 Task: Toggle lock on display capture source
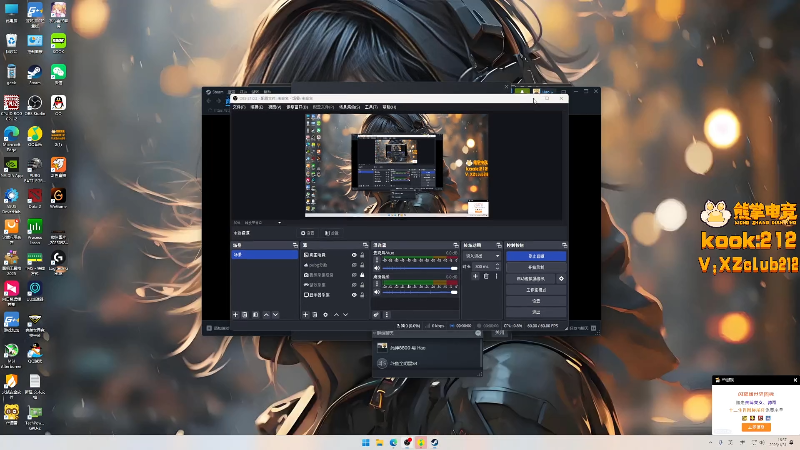pyautogui.click(x=362, y=294)
